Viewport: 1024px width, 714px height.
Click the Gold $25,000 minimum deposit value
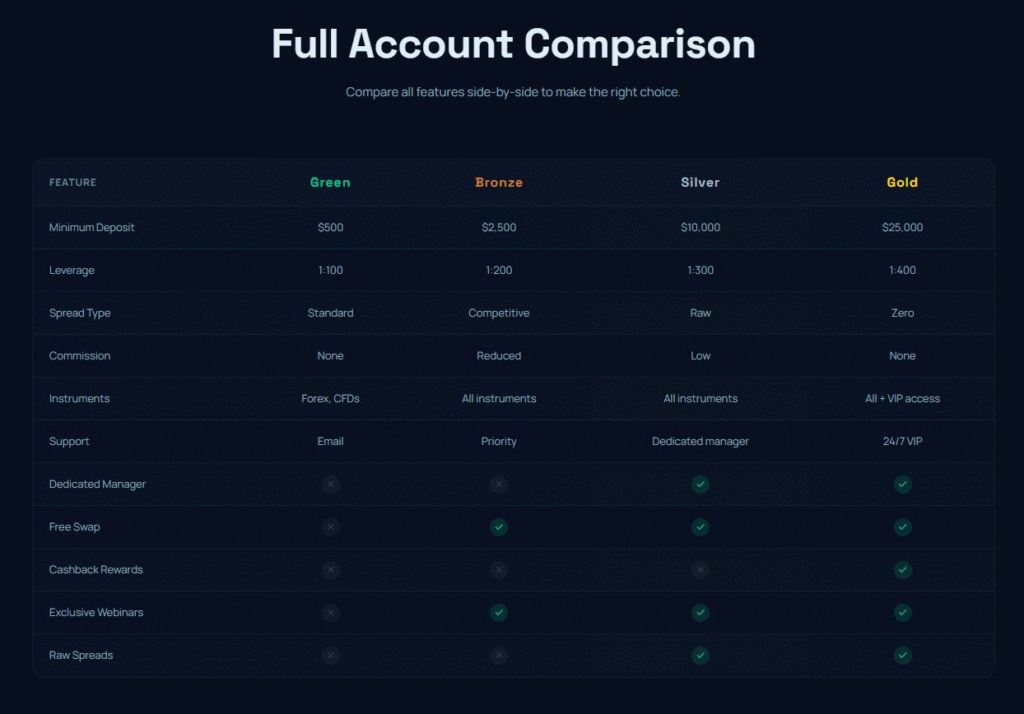[903, 227]
